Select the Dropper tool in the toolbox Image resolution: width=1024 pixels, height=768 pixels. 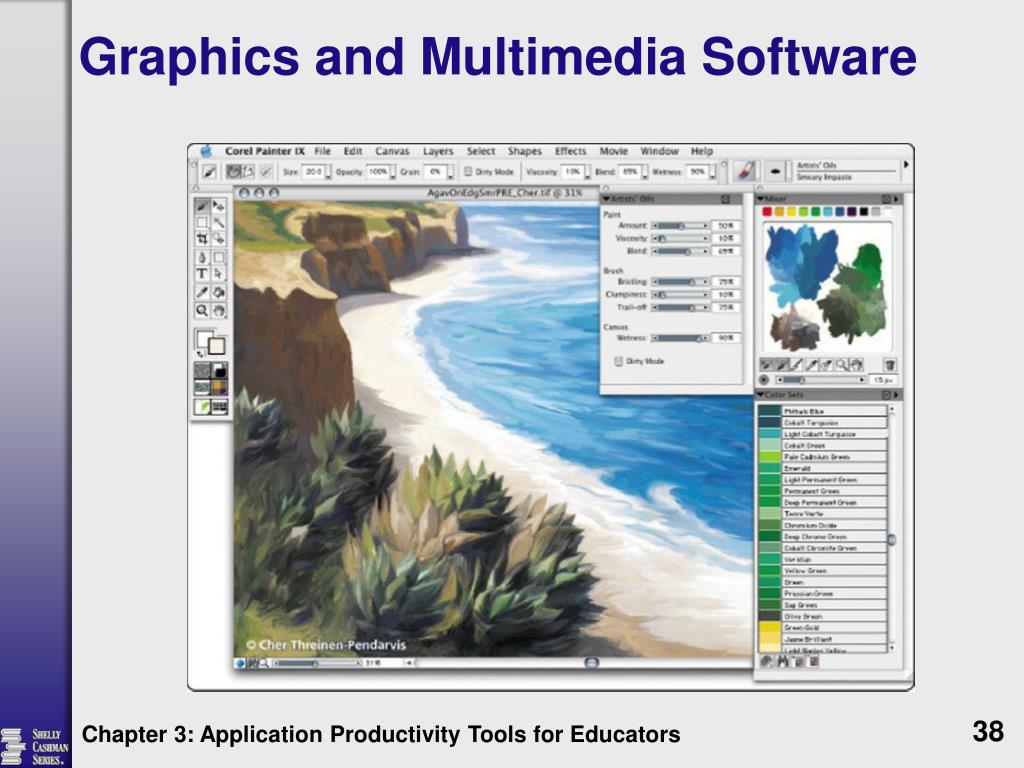click(x=202, y=293)
